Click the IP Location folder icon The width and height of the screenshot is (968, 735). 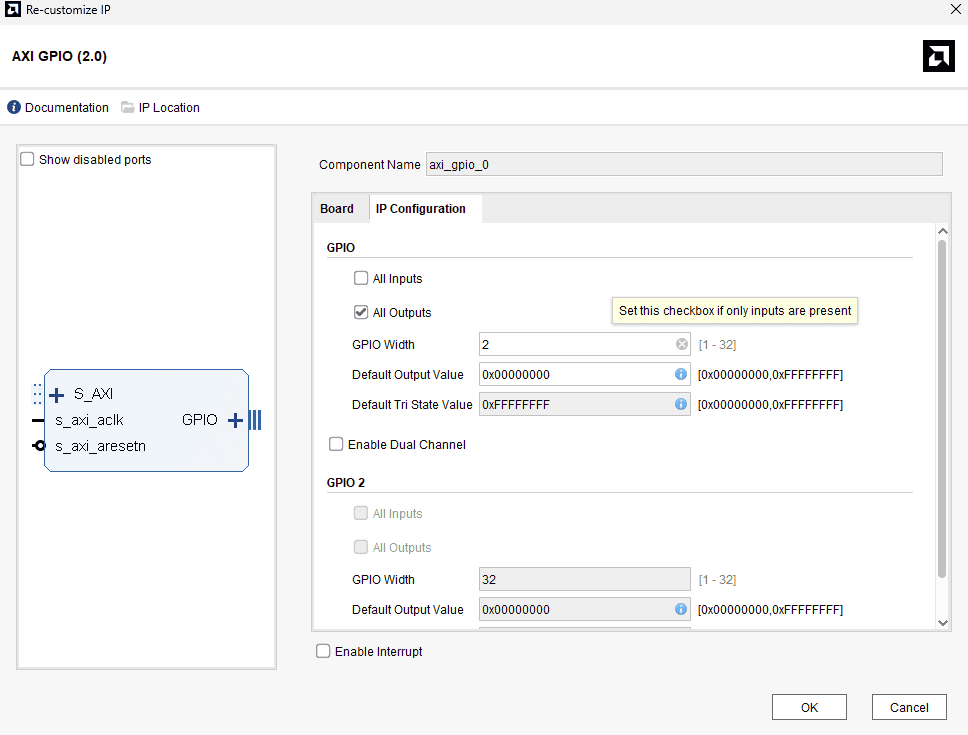(128, 108)
